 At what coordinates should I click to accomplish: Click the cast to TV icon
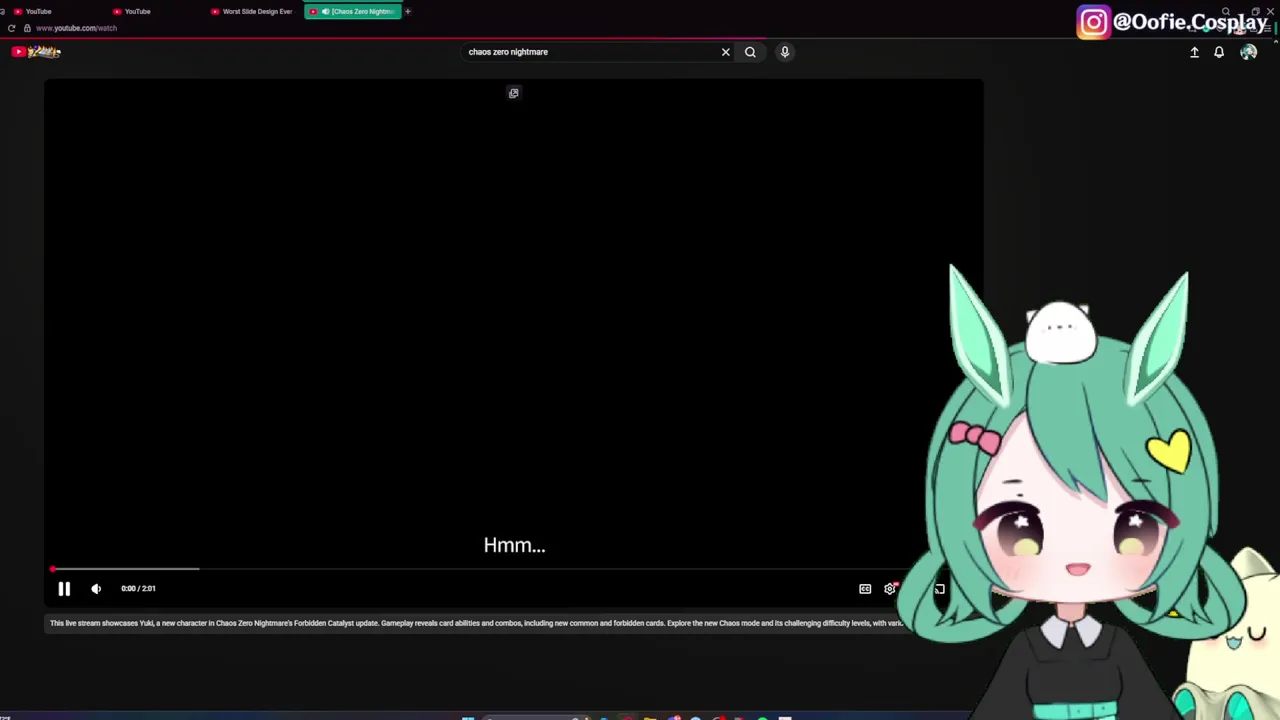[939, 589]
